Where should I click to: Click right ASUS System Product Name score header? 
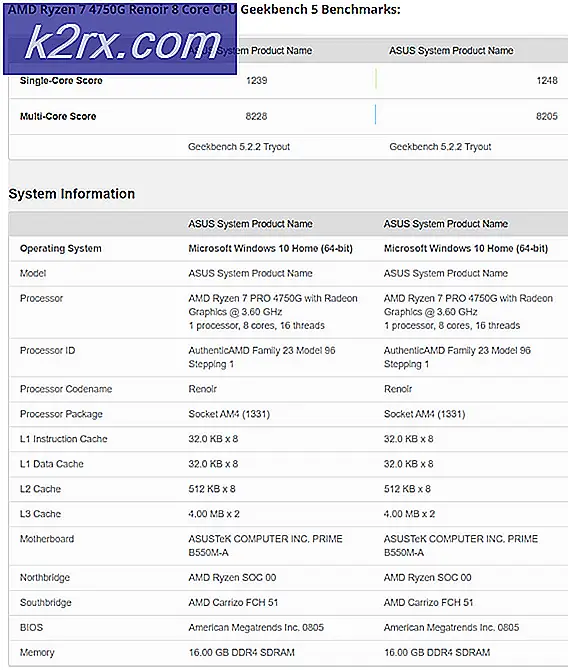coord(451,51)
